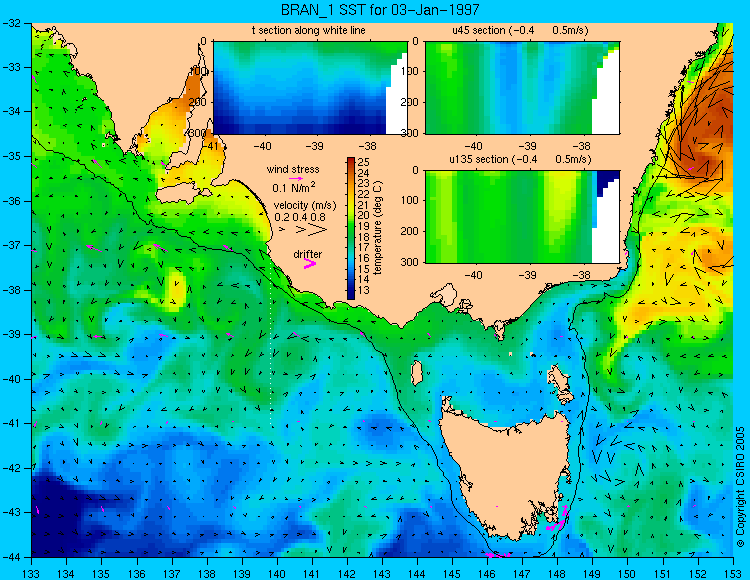Image resolution: width=750 pixels, height=580 pixels.
Task: Click main latitude axis label -35
Action: point(12,156)
